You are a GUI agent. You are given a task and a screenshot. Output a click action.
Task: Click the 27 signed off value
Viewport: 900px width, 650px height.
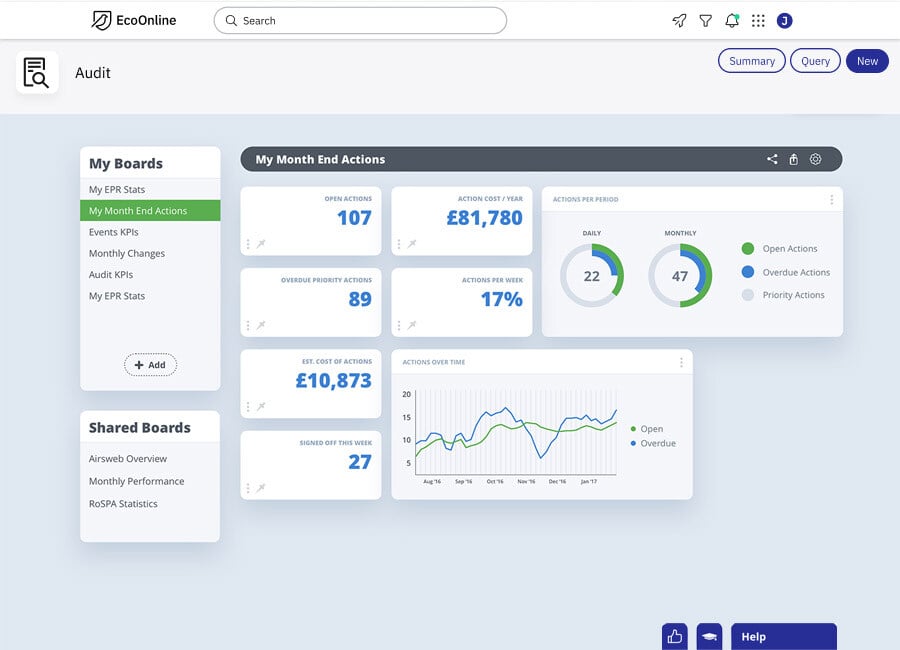[360, 462]
